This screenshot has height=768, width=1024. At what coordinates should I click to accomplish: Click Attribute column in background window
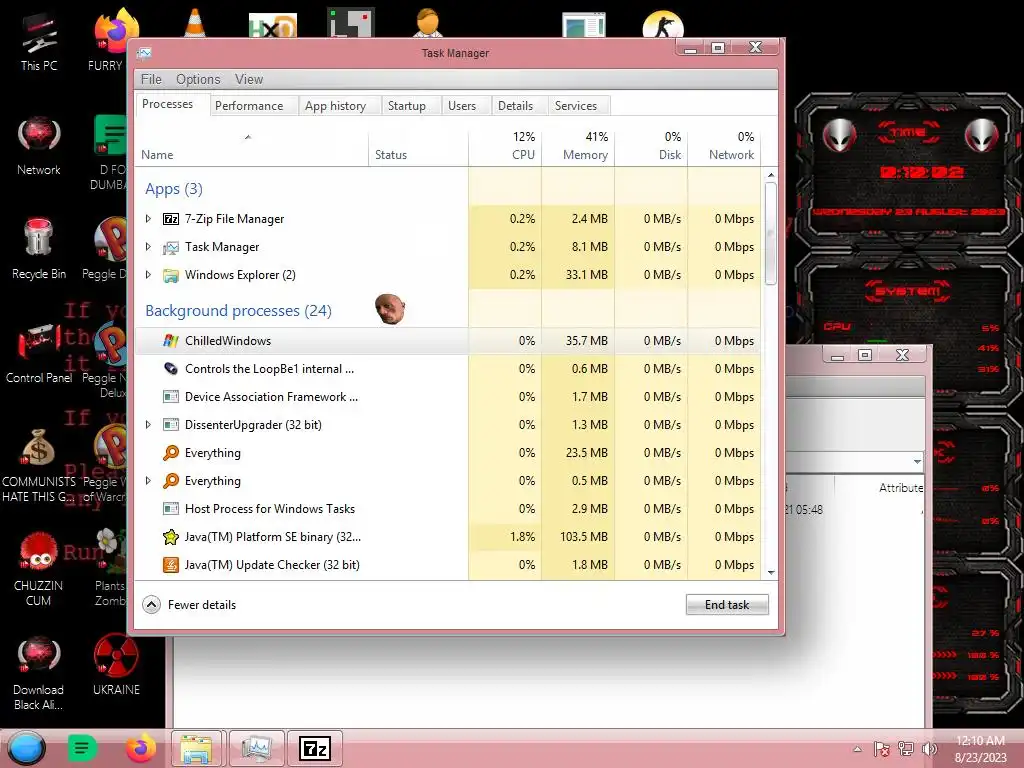click(901, 488)
